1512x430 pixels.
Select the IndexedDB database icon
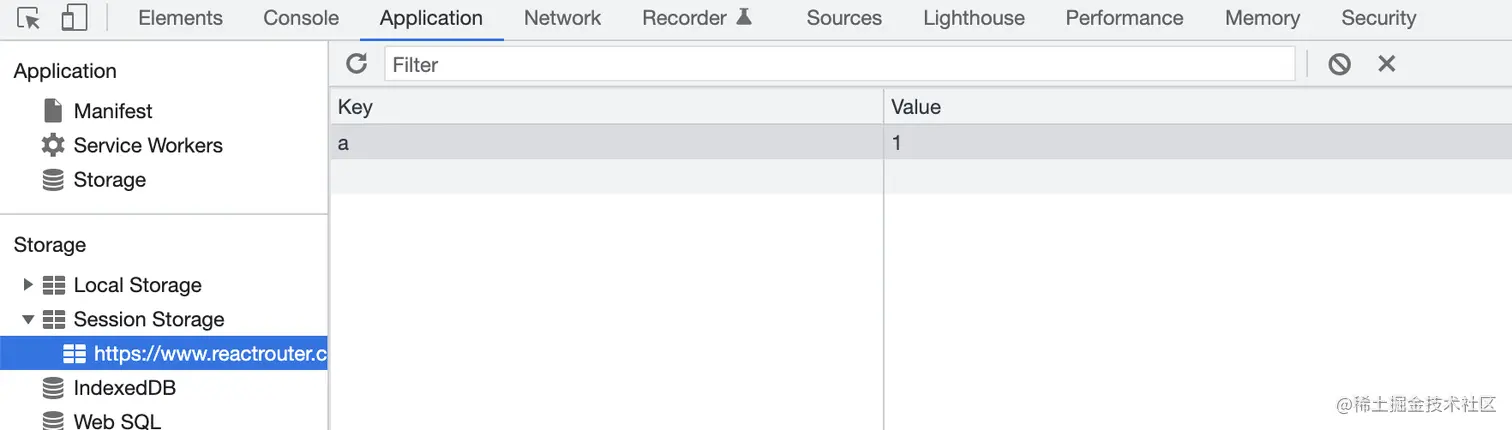coord(53,388)
